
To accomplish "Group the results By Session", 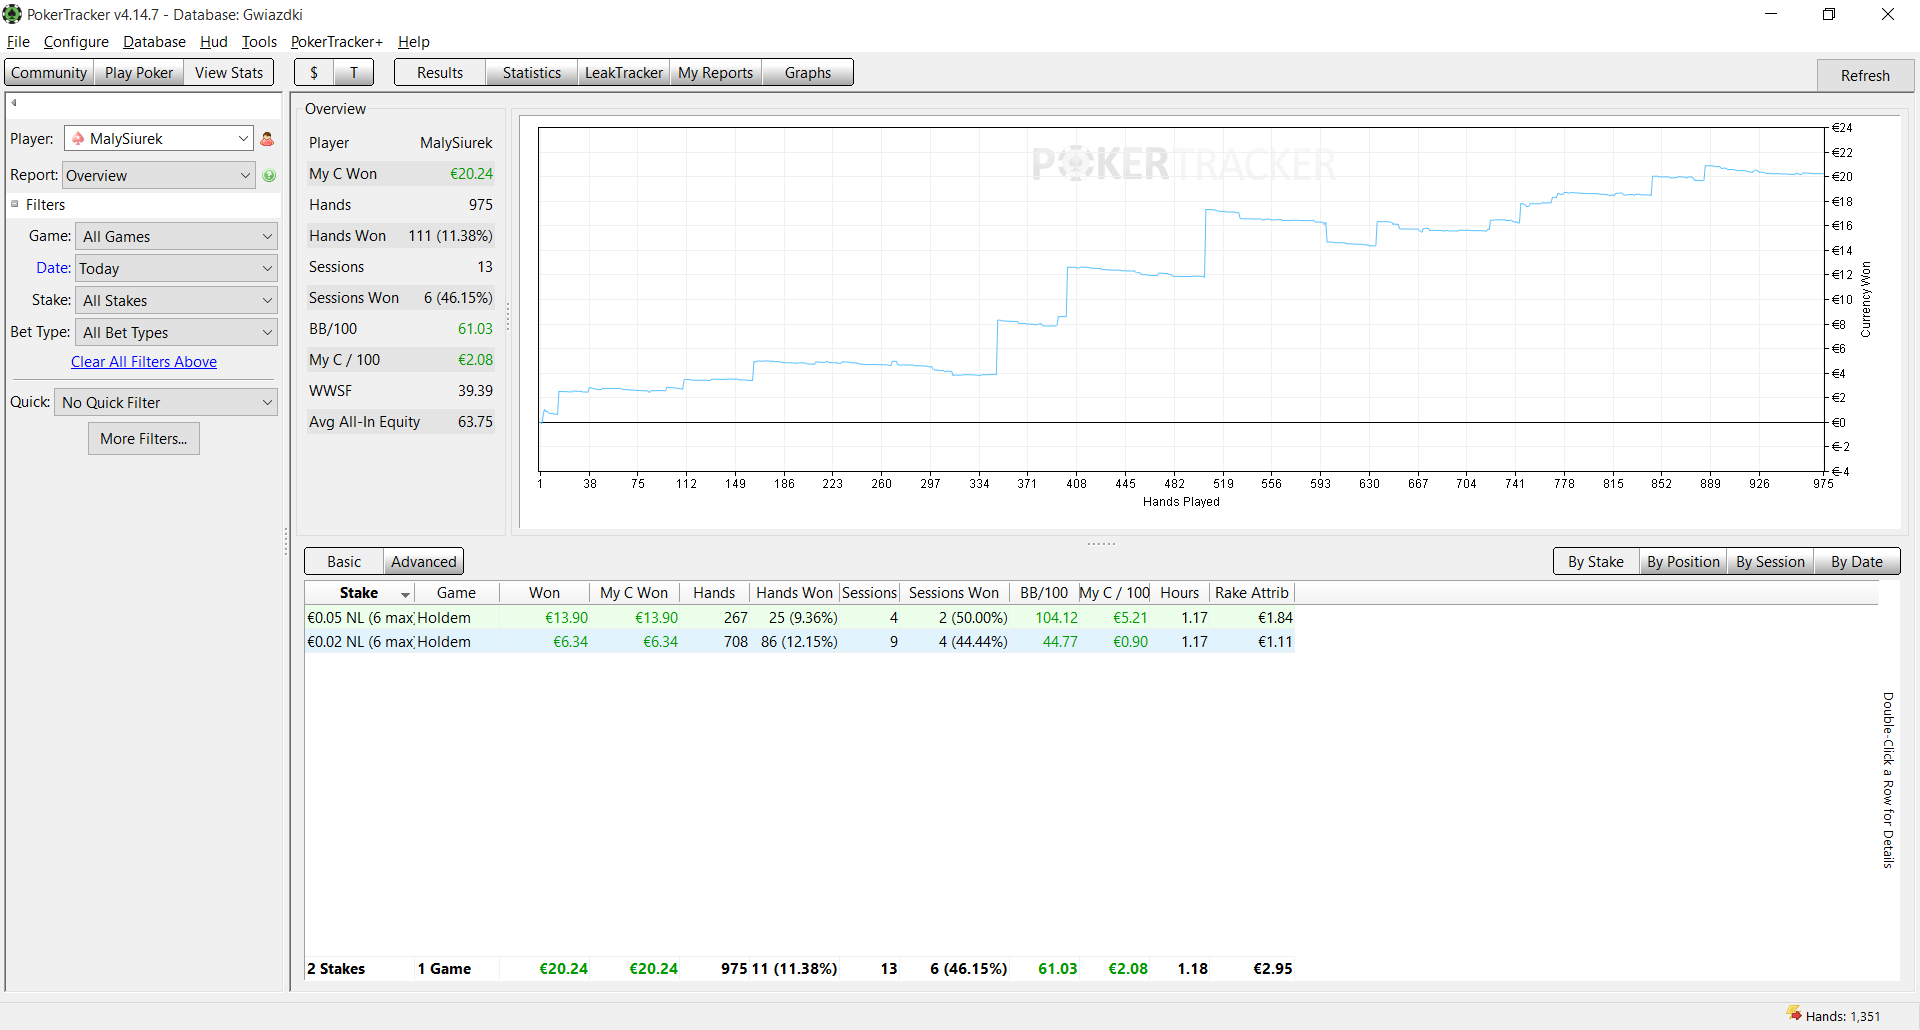I will coord(1770,562).
